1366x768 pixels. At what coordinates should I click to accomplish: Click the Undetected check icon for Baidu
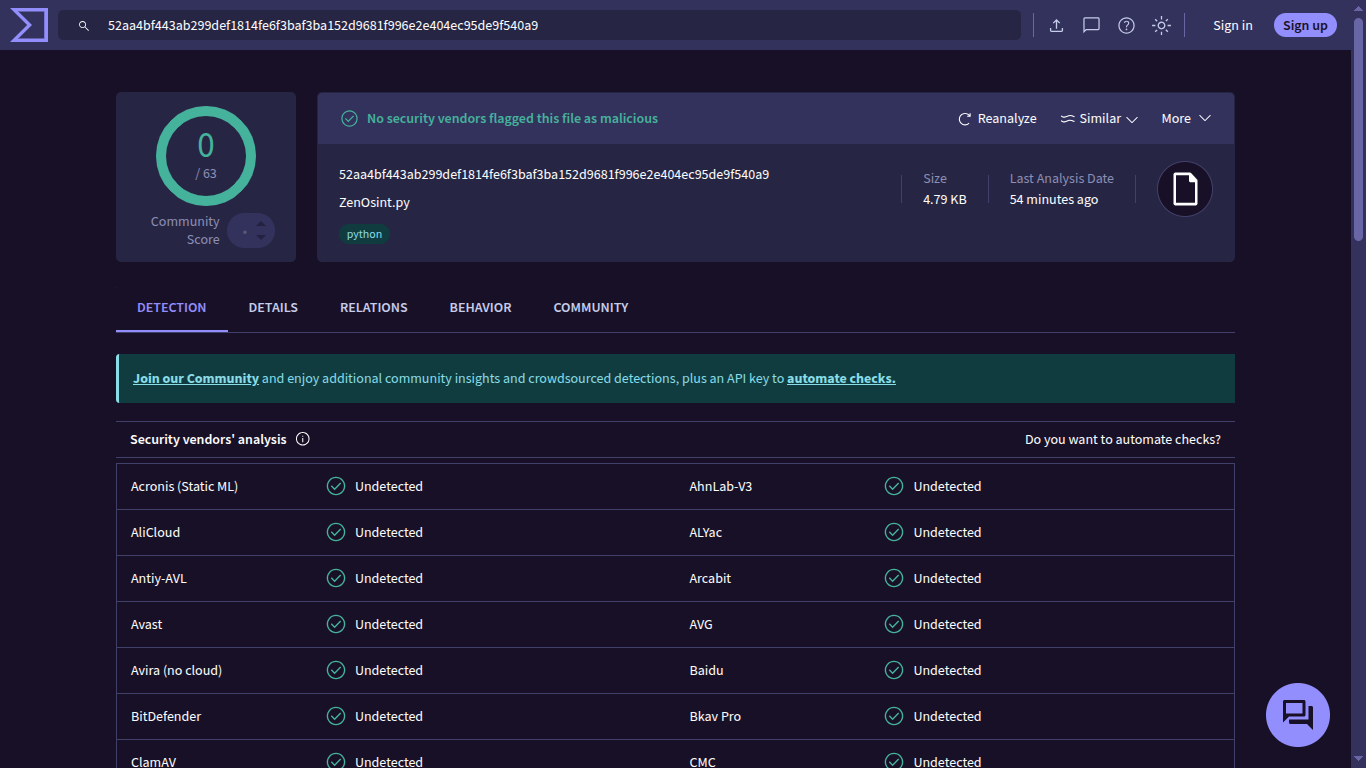(x=894, y=670)
